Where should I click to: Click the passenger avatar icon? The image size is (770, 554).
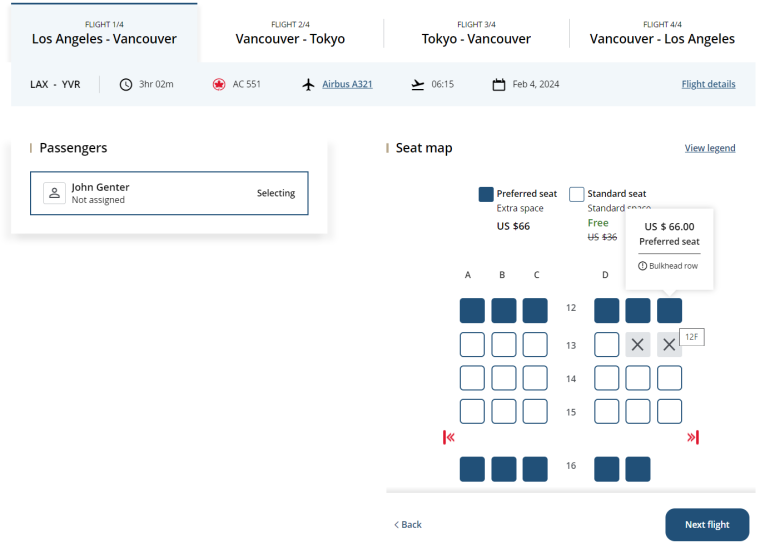pos(54,193)
